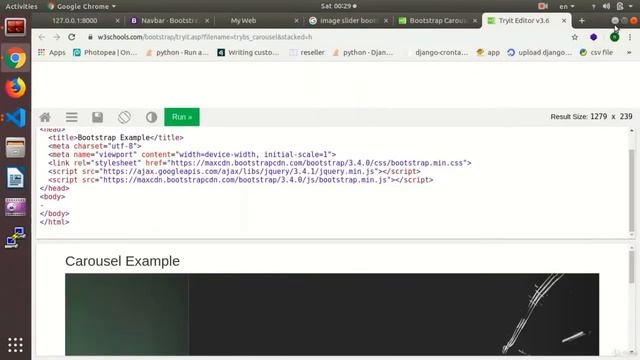Open the system menu arrow at top right

coord(631,6)
